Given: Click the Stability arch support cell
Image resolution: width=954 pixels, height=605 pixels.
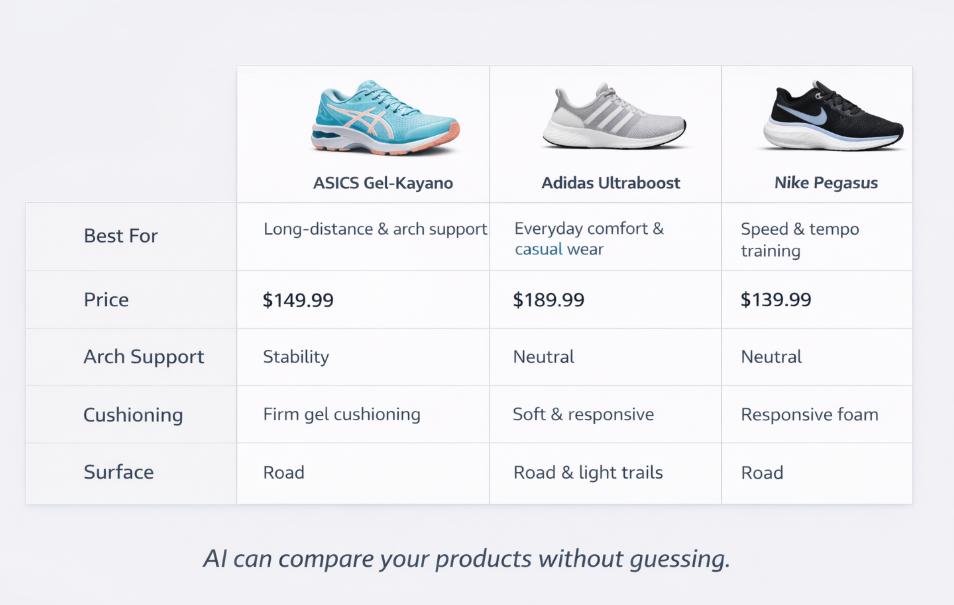Looking at the screenshot, I should tap(296, 357).
